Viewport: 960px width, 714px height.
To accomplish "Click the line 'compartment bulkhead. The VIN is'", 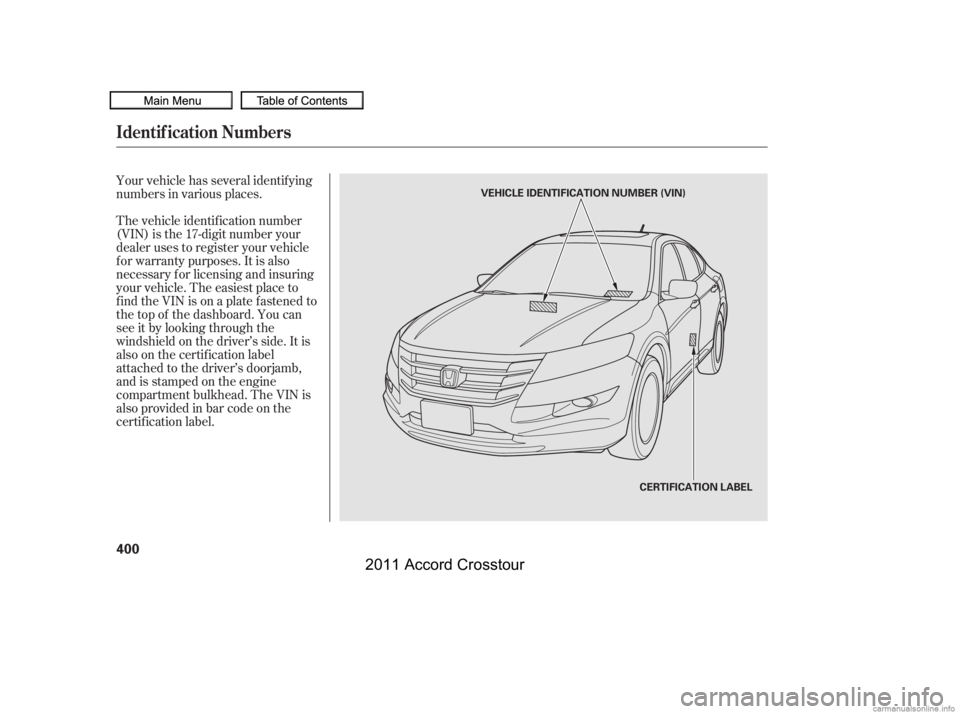I will click(213, 395).
